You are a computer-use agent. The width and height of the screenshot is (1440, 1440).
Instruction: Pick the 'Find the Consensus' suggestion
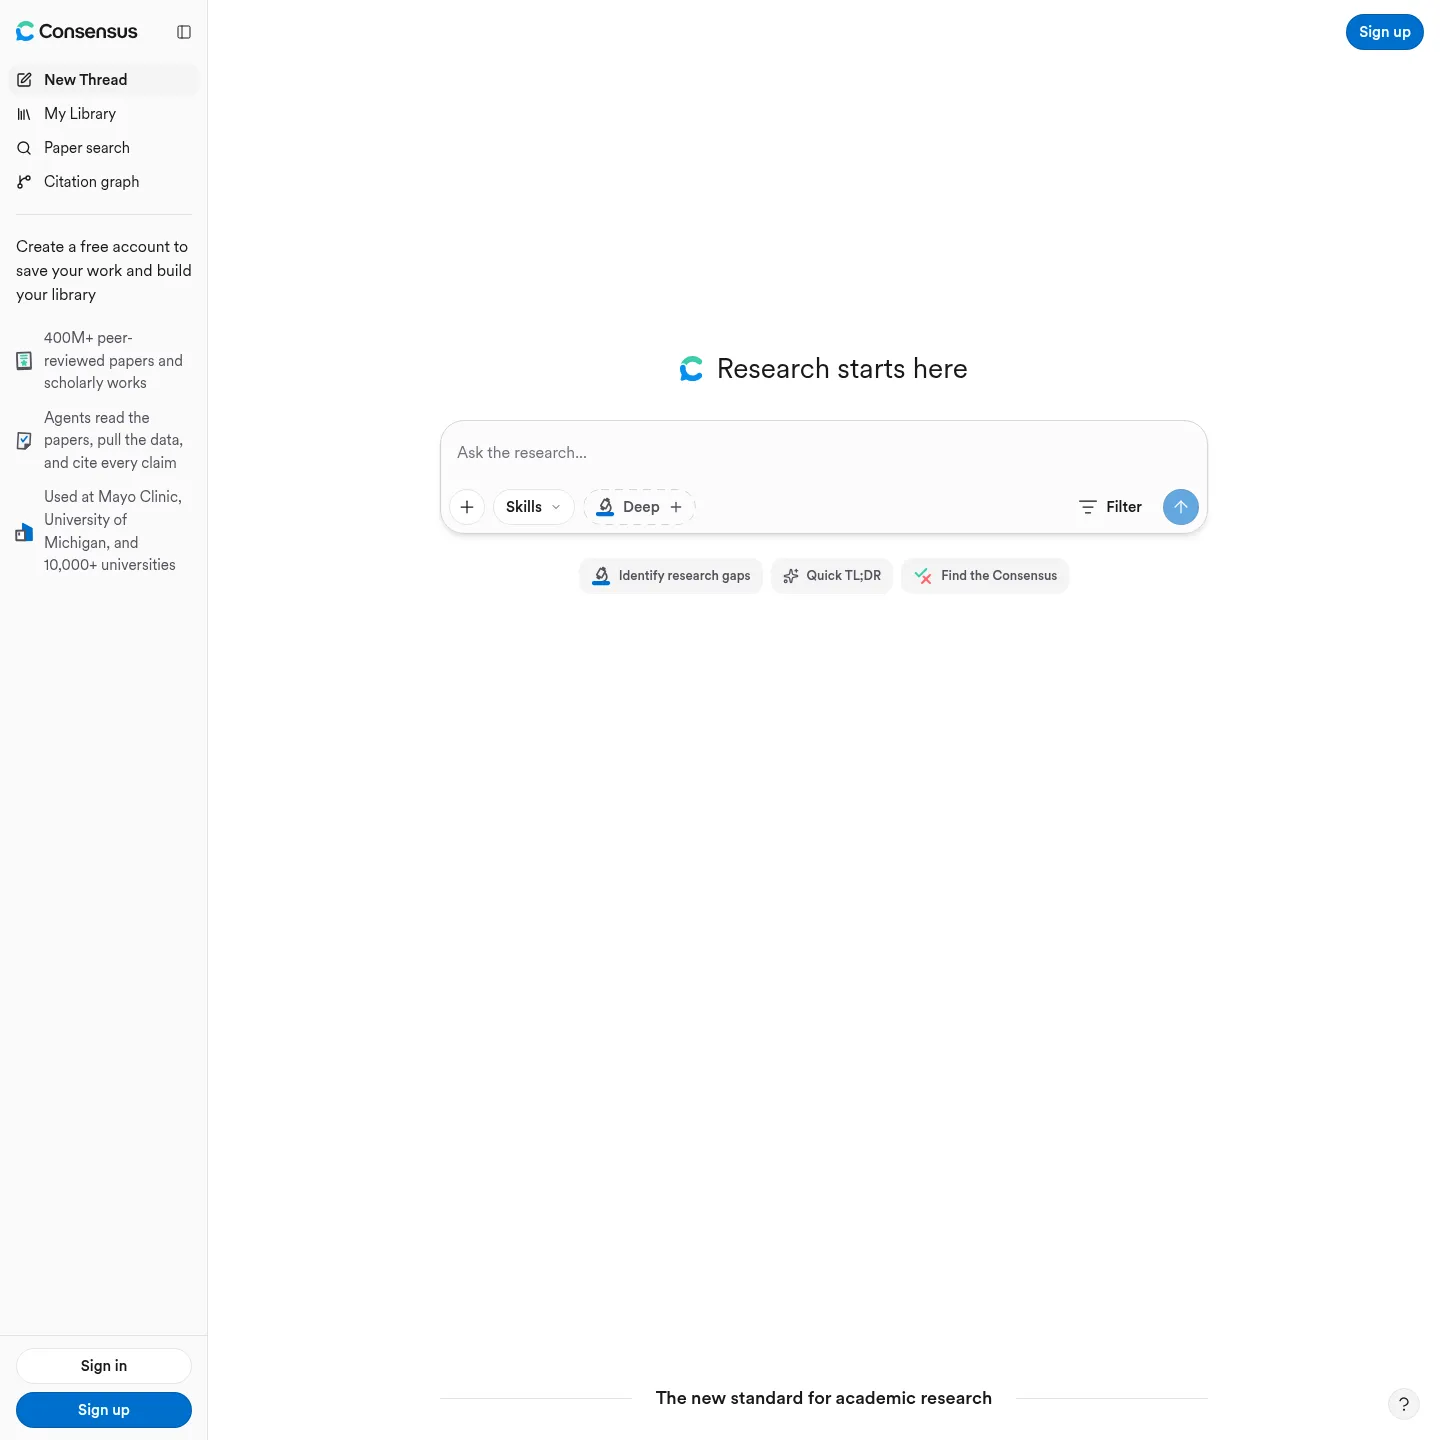tap(985, 576)
